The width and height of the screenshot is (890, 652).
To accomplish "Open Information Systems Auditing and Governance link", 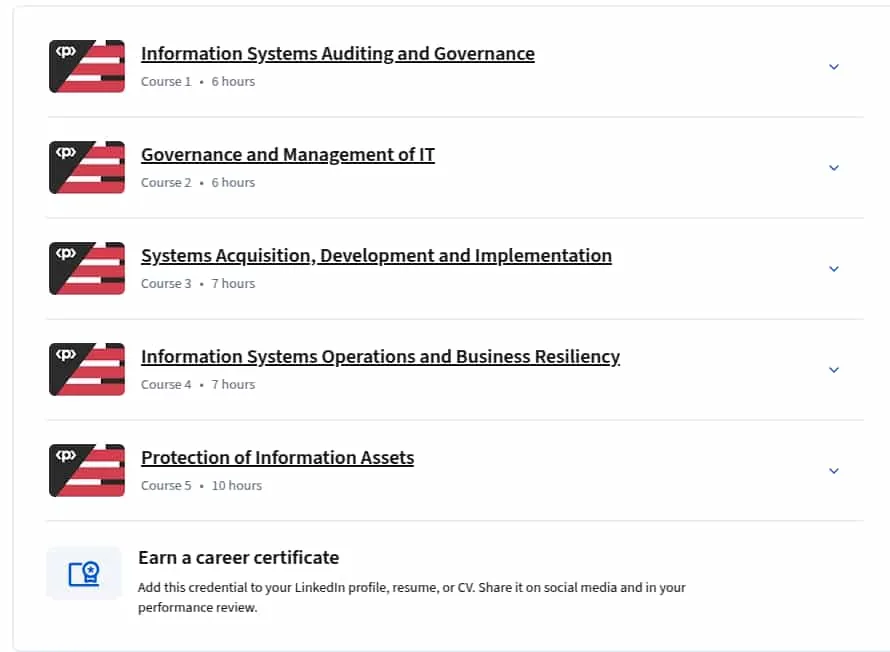I will click(x=338, y=53).
